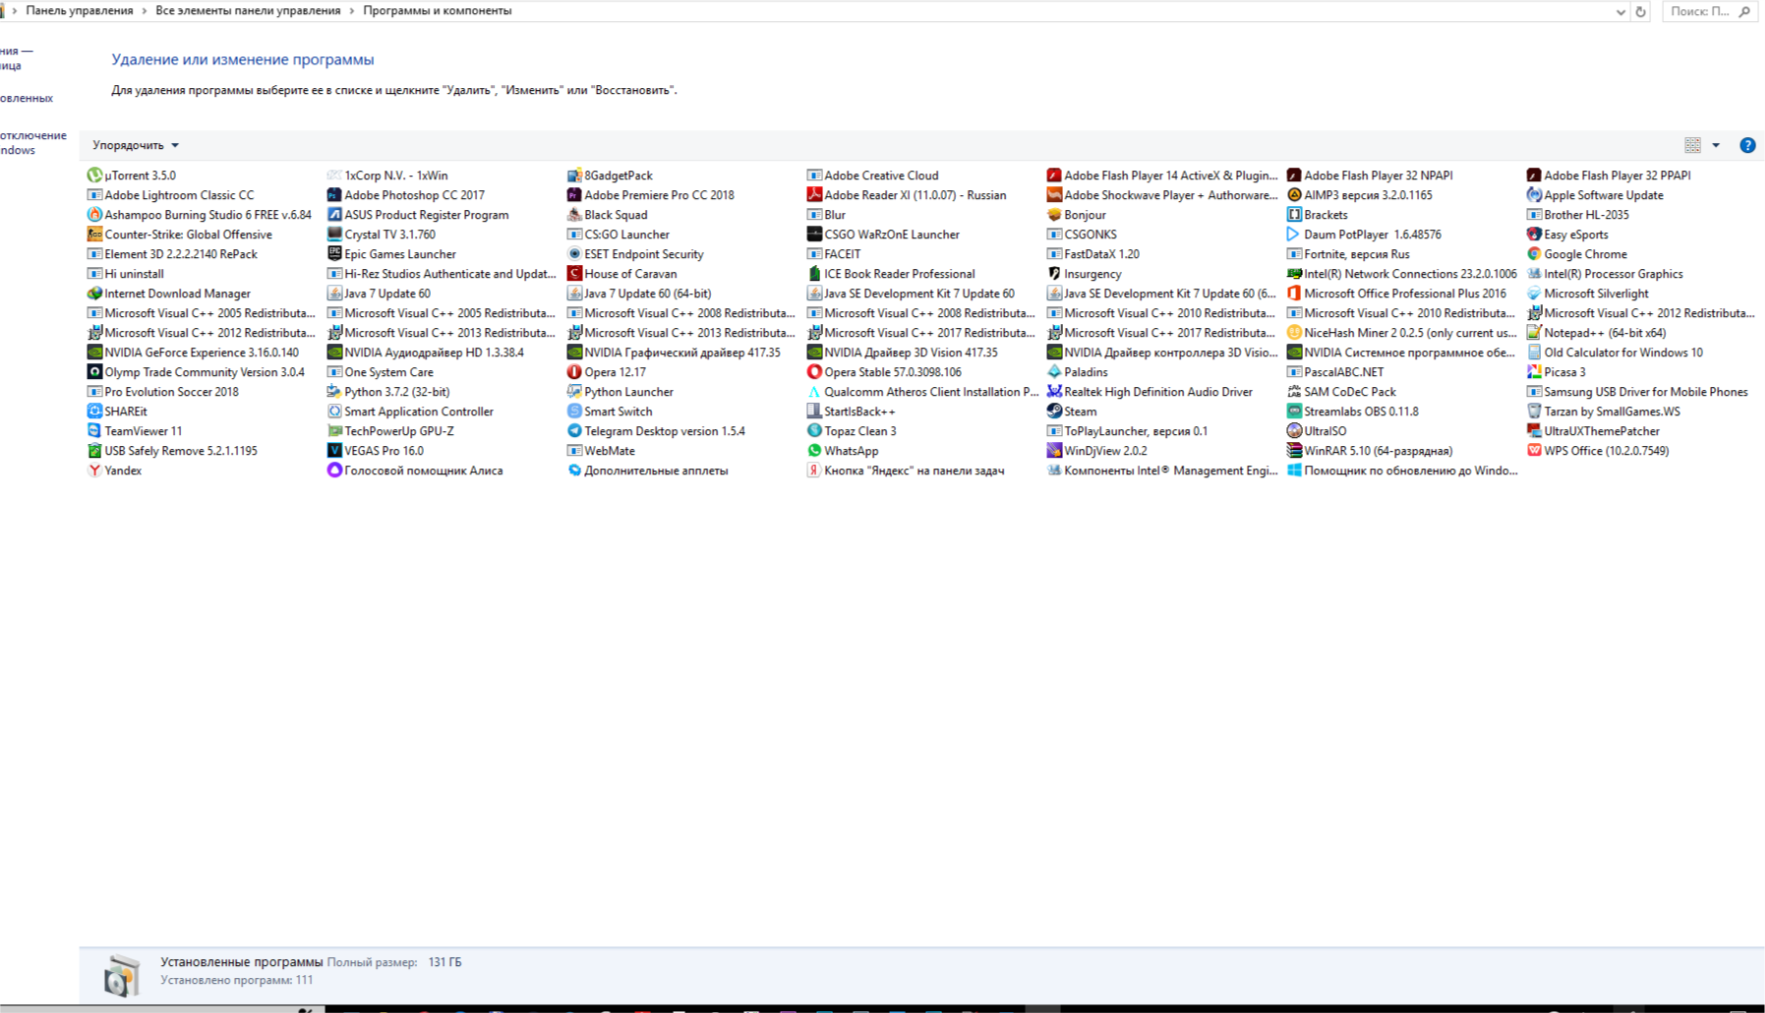Click the µTorrent 3.5.0 icon
This screenshot has height=1013, width=1765.
tap(94, 175)
